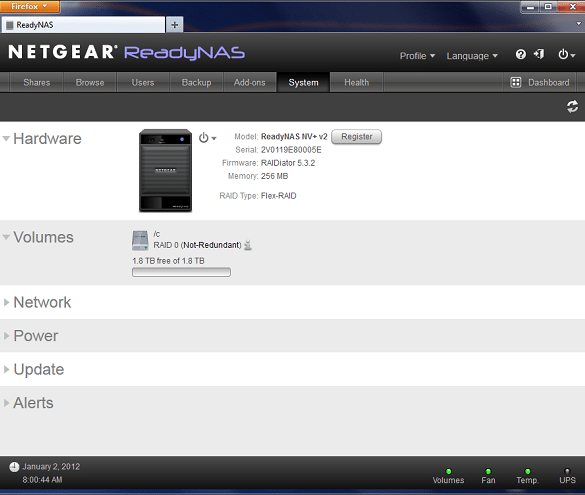
Task: Click the Fan status indicator light
Action: [x=488, y=471]
